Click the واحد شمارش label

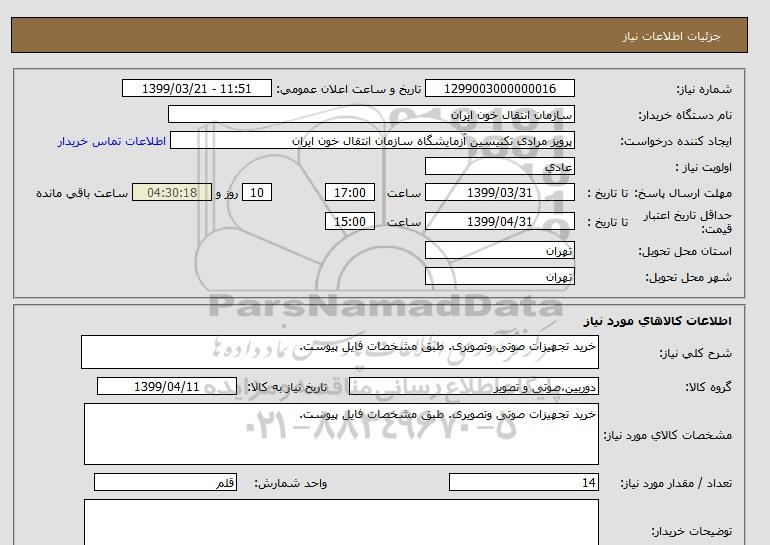291,484
